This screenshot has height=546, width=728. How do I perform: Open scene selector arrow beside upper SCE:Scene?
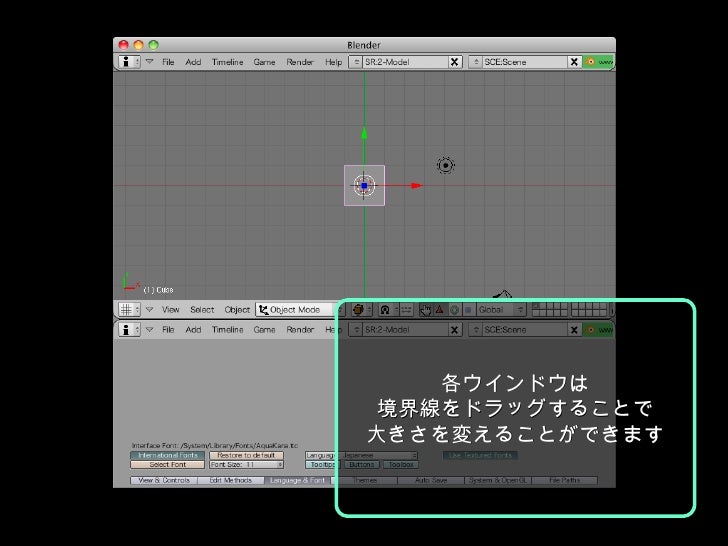click(x=476, y=62)
